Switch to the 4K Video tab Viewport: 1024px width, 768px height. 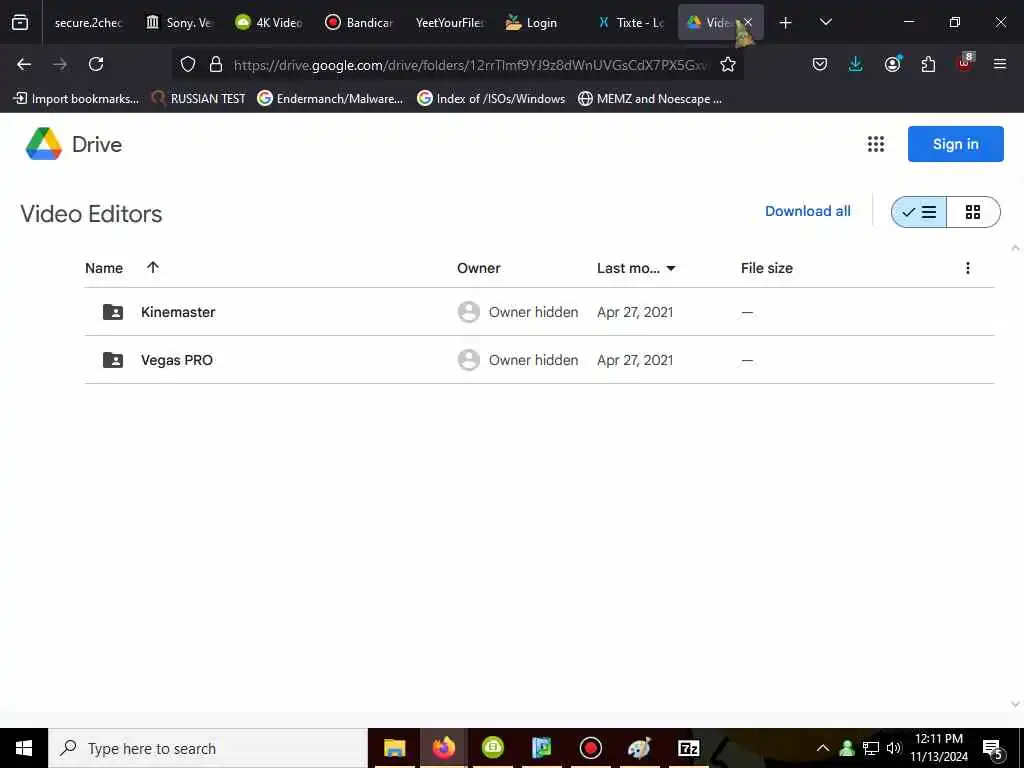tap(269, 22)
